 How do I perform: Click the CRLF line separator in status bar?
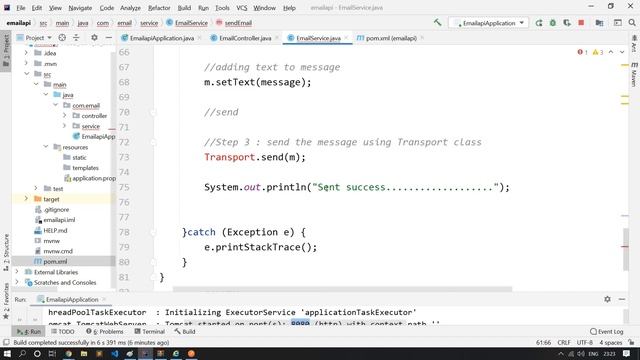(x=564, y=342)
